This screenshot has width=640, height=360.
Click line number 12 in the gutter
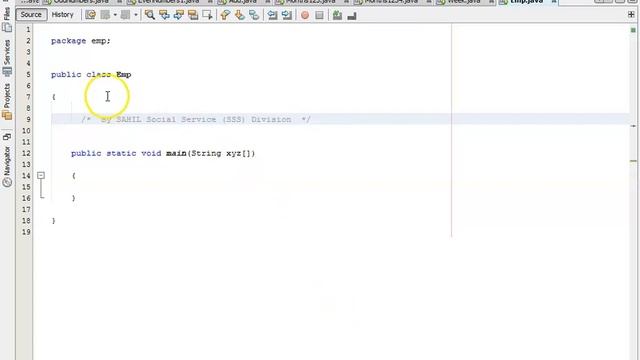(x=26, y=153)
